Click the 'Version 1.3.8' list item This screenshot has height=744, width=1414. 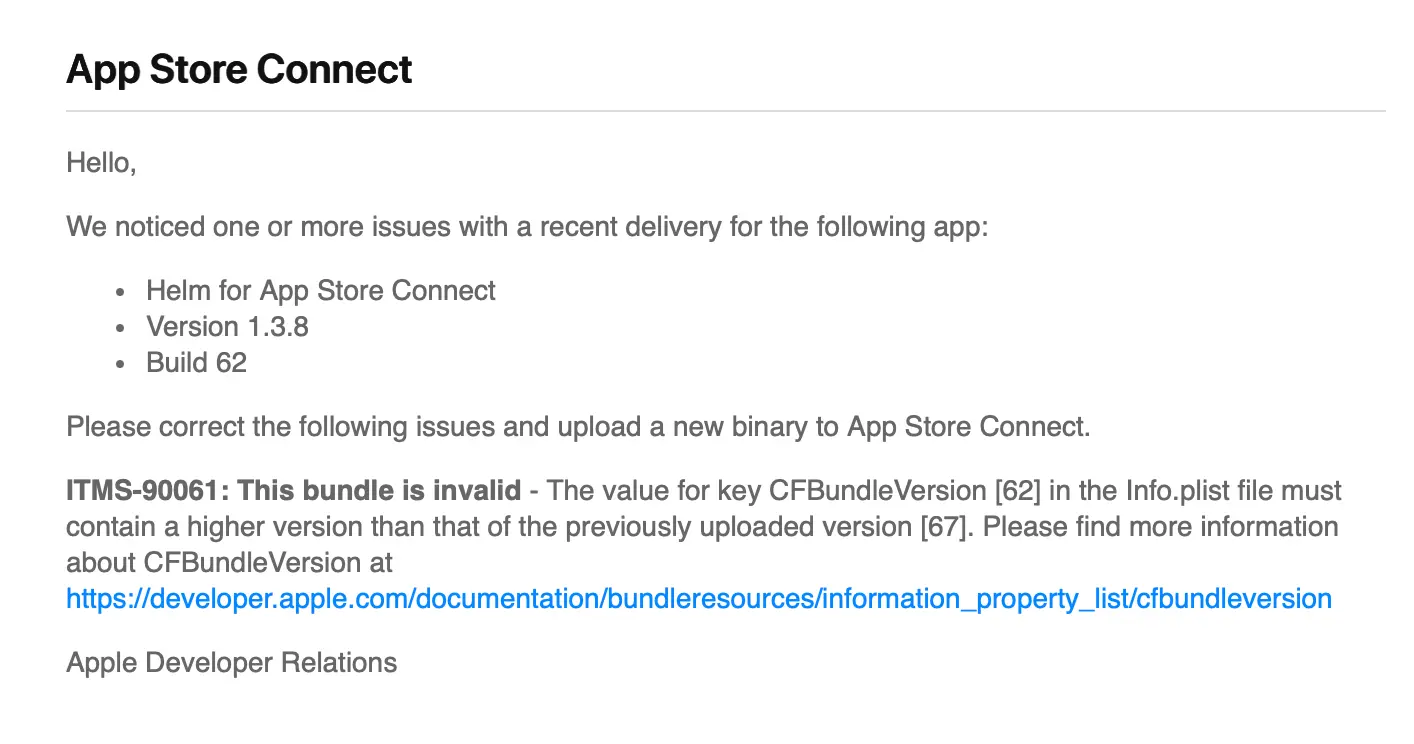227,326
